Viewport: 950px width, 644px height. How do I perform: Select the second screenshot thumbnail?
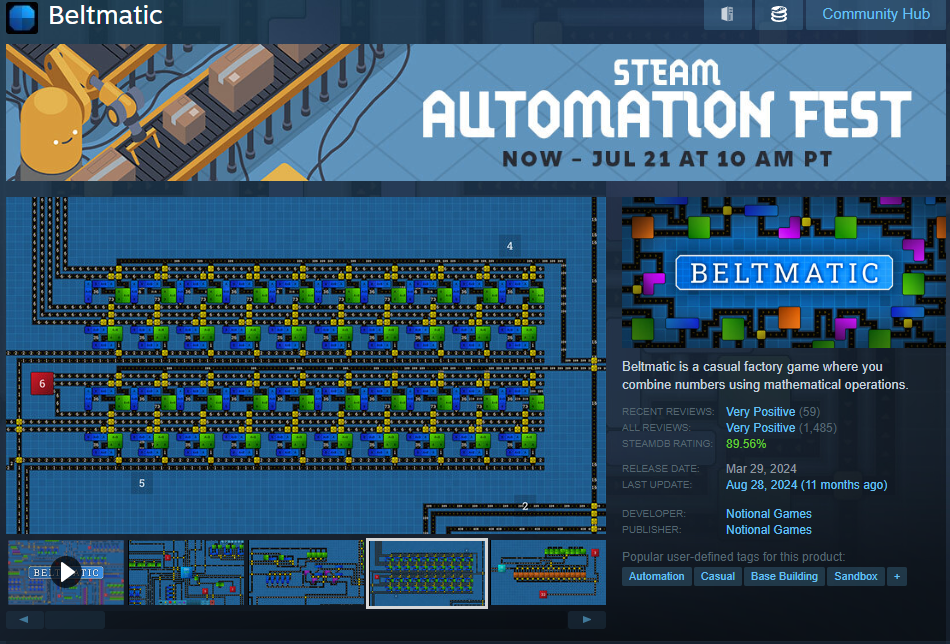click(187, 573)
